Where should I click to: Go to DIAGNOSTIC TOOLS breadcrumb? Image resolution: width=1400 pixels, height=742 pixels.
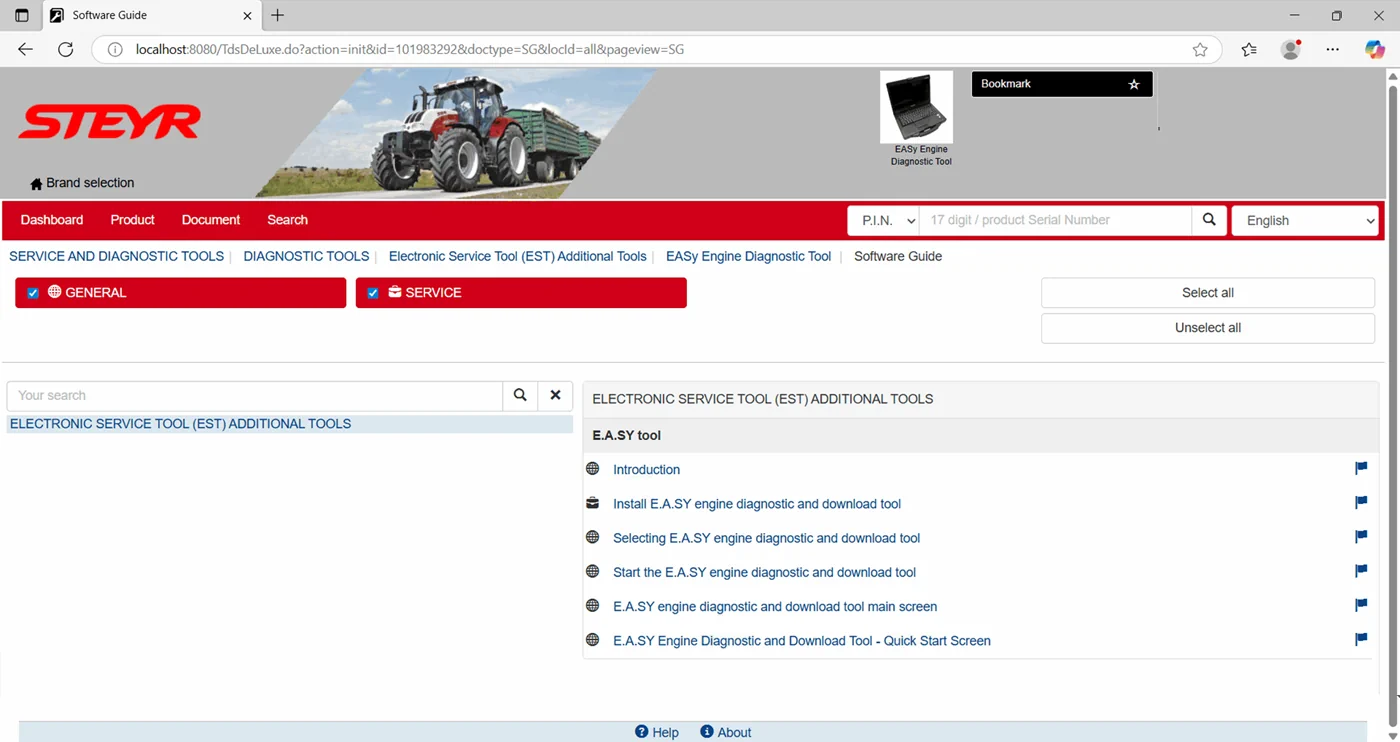tap(306, 256)
